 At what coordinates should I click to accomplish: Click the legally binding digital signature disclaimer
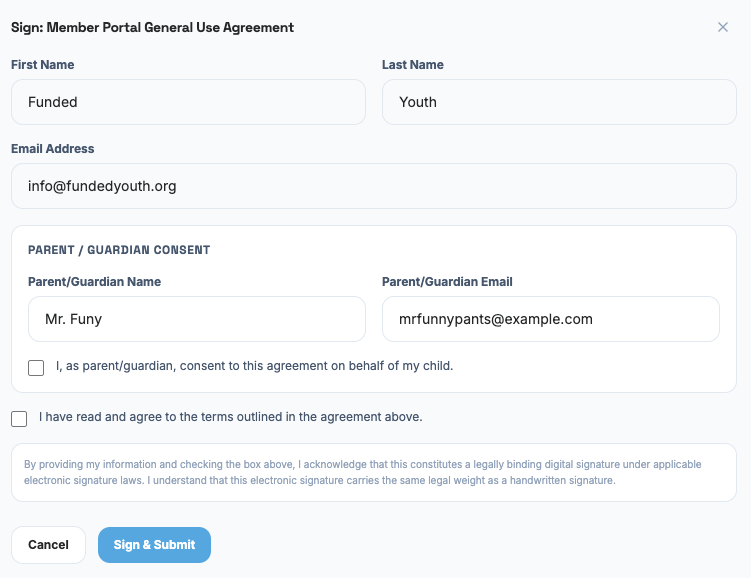362,472
